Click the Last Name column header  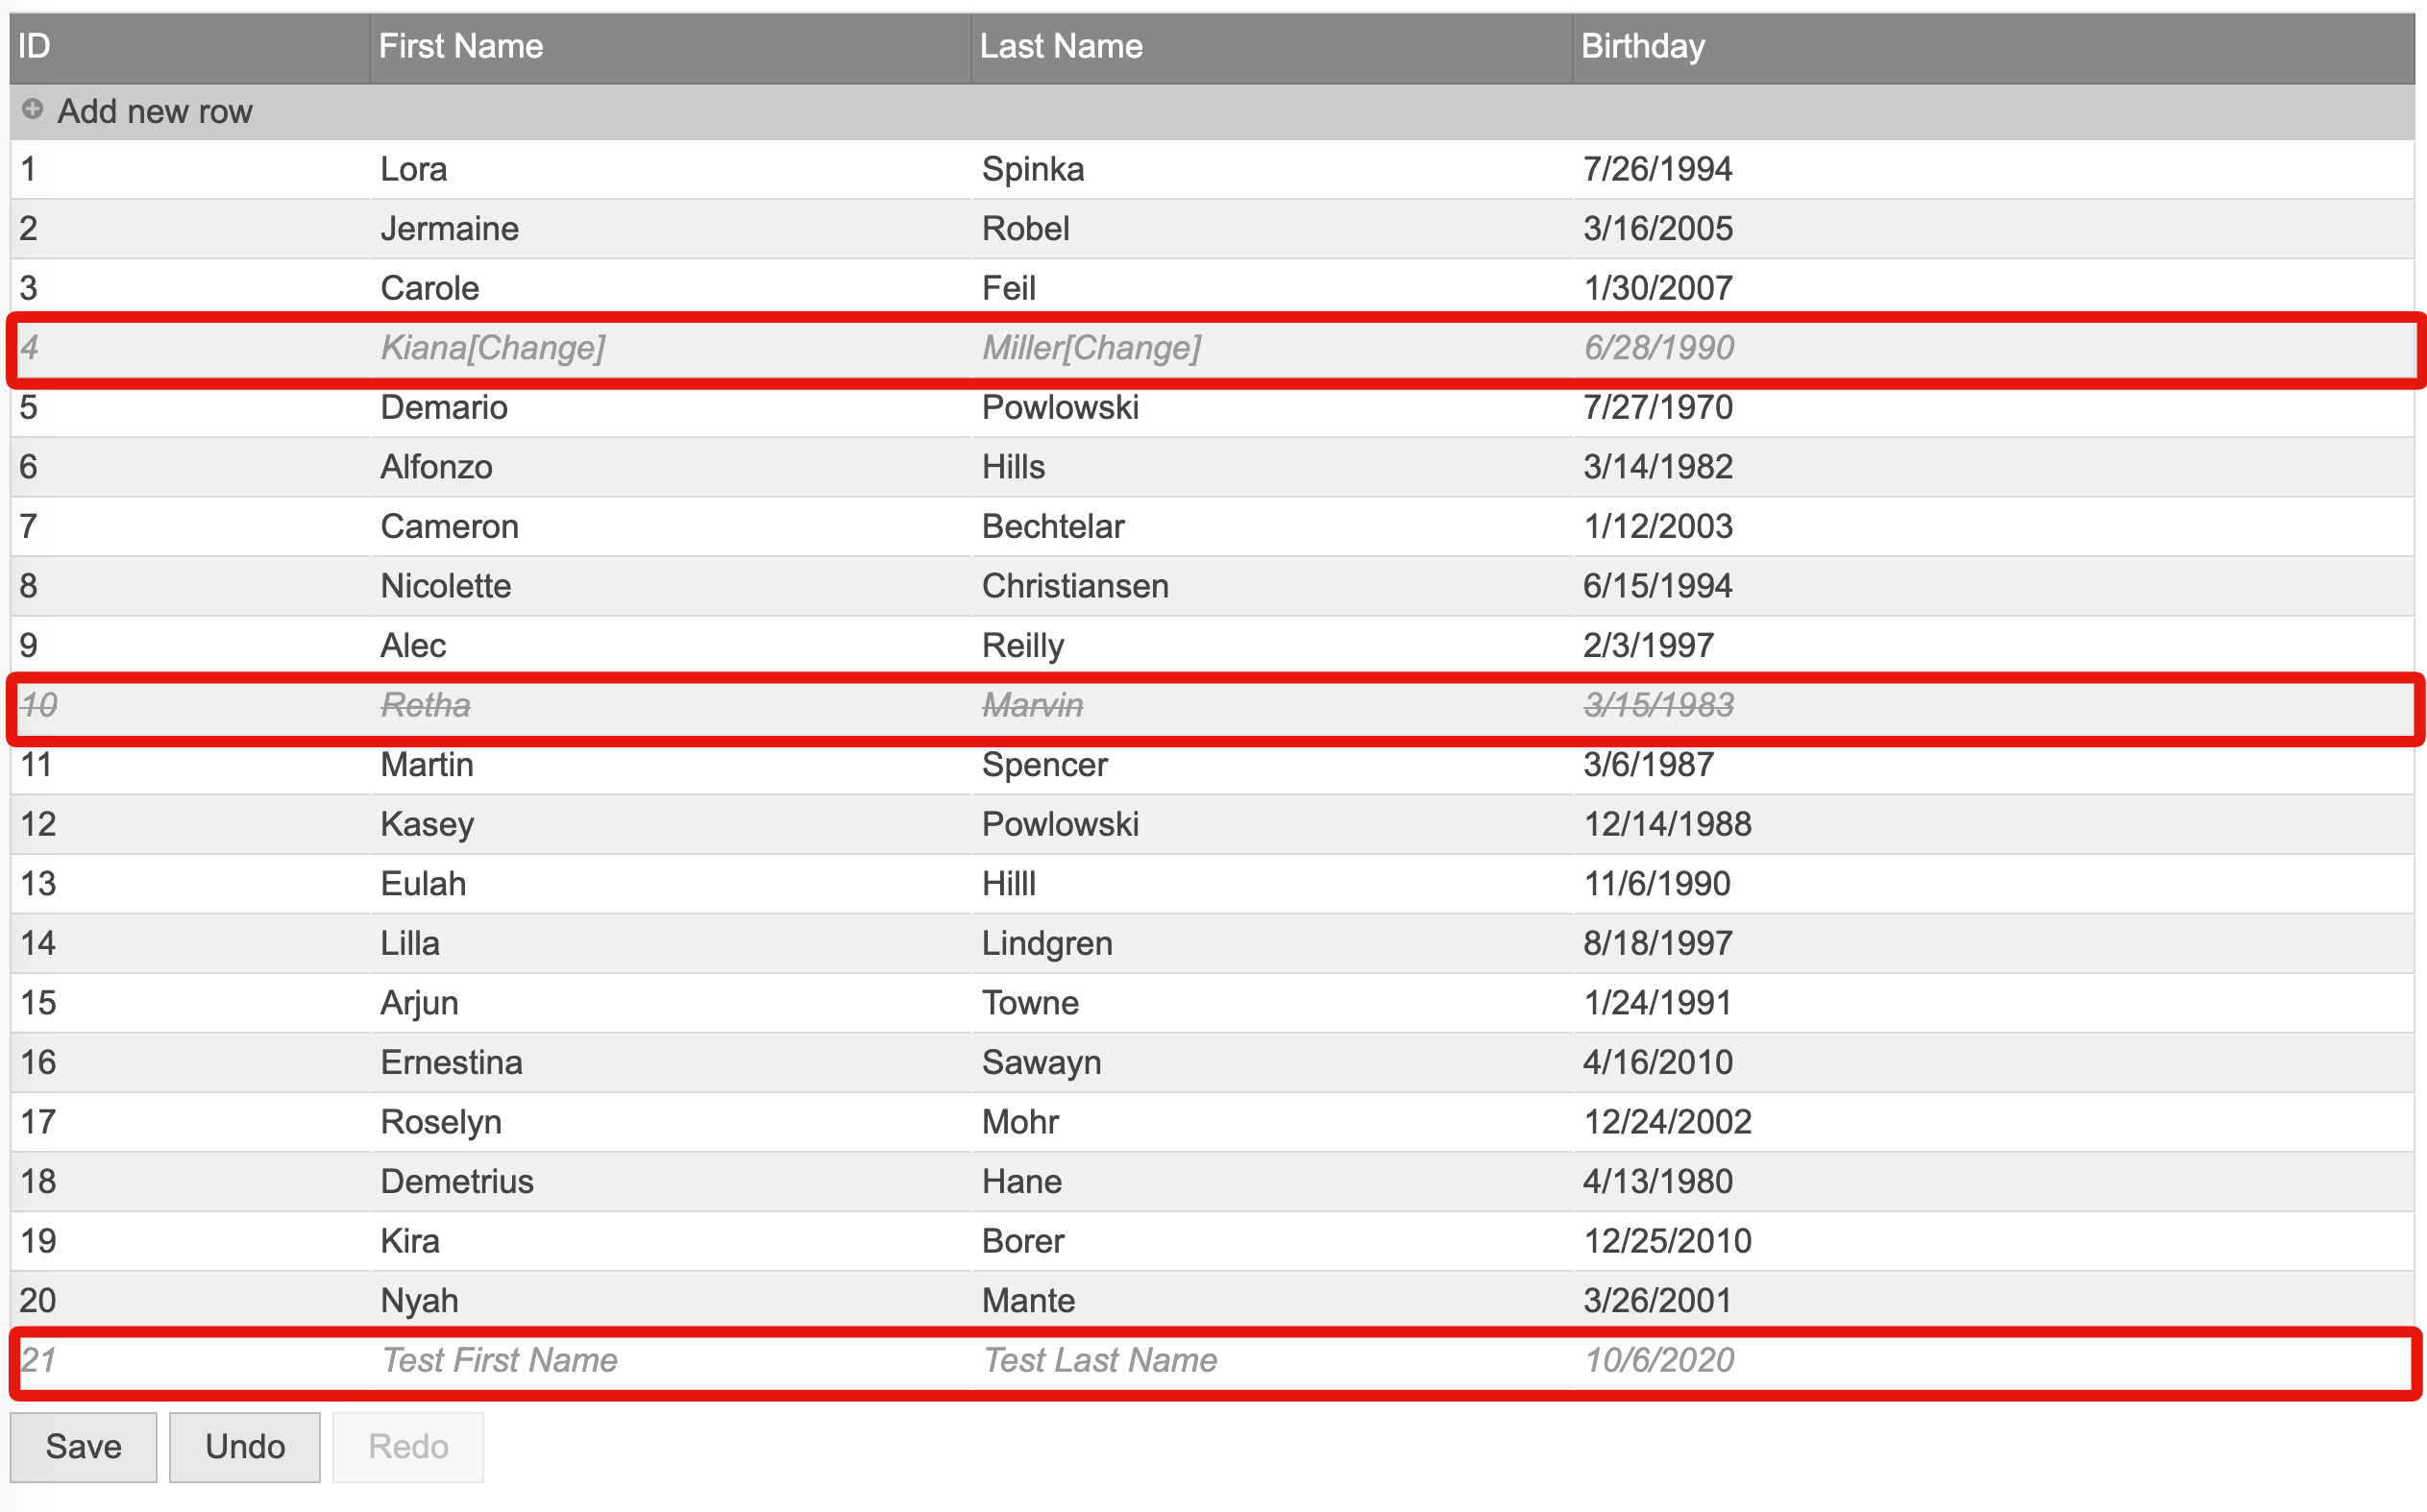tap(1061, 46)
